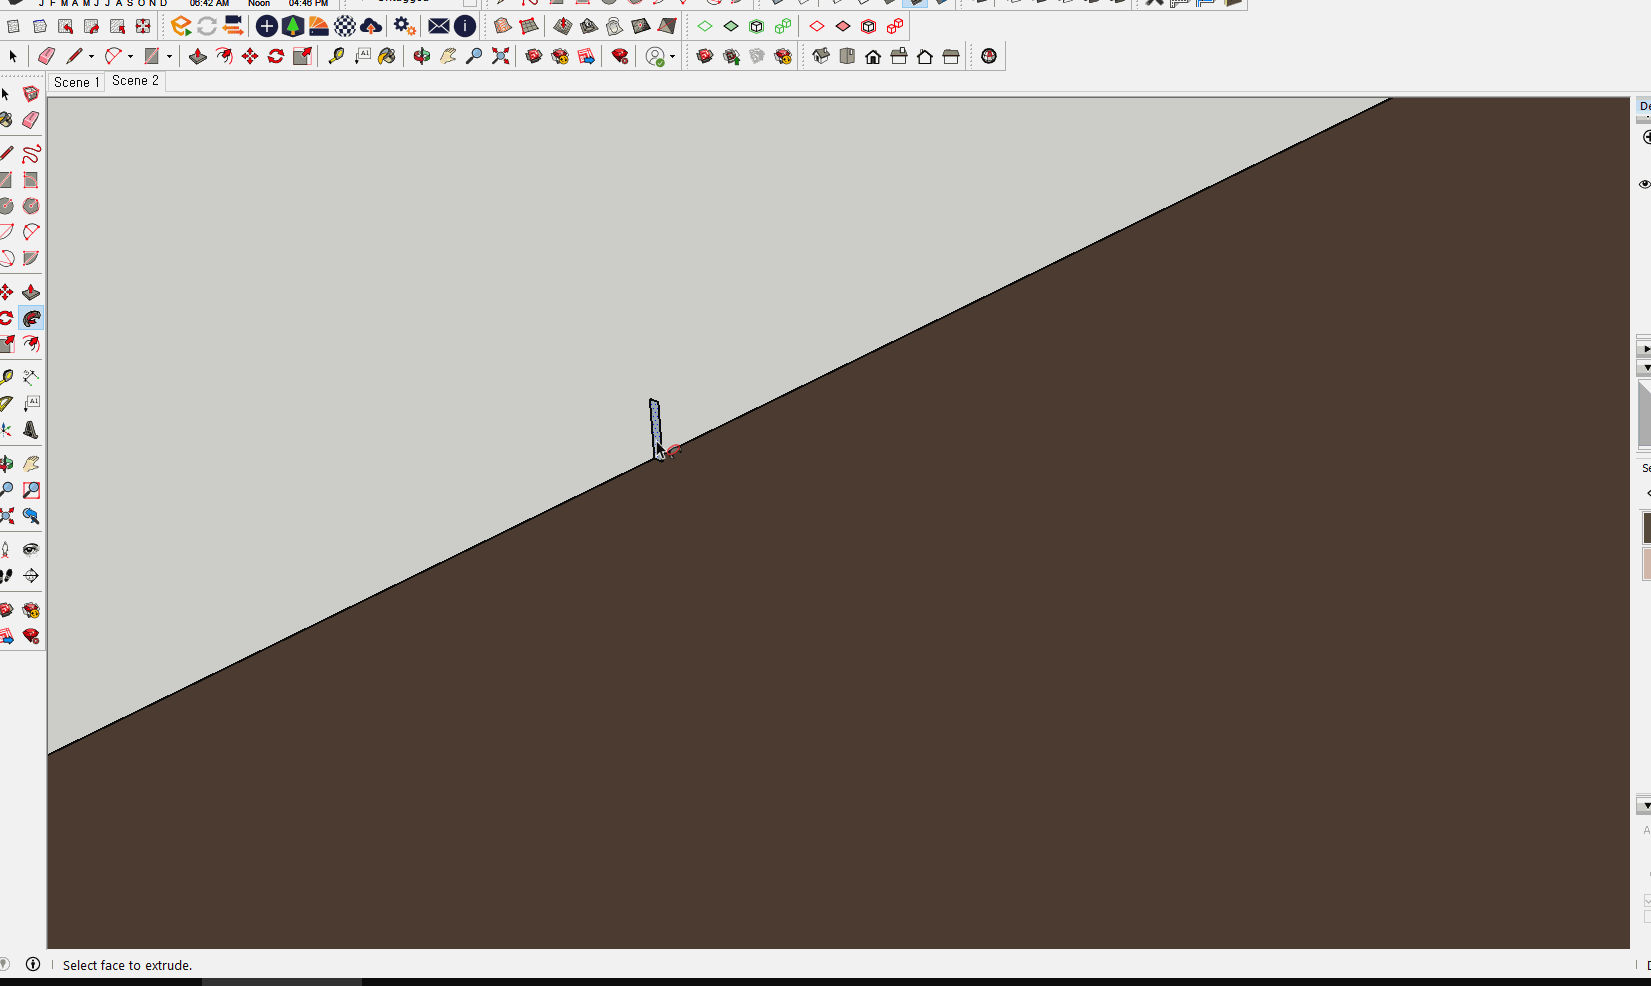Pick the Sandbox Flip Edge tool
The width and height of the screenshot is (1651, 986).
point(667,26)
